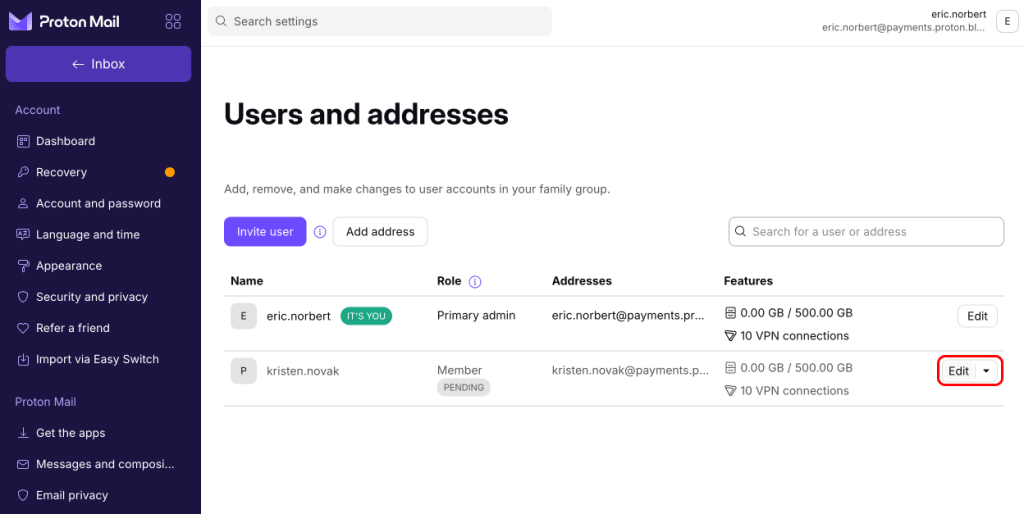Image resolution: width=1024 pixels, height=514 pixels.
Task: Click the Proton Mail logo
Action: [64, 22]
